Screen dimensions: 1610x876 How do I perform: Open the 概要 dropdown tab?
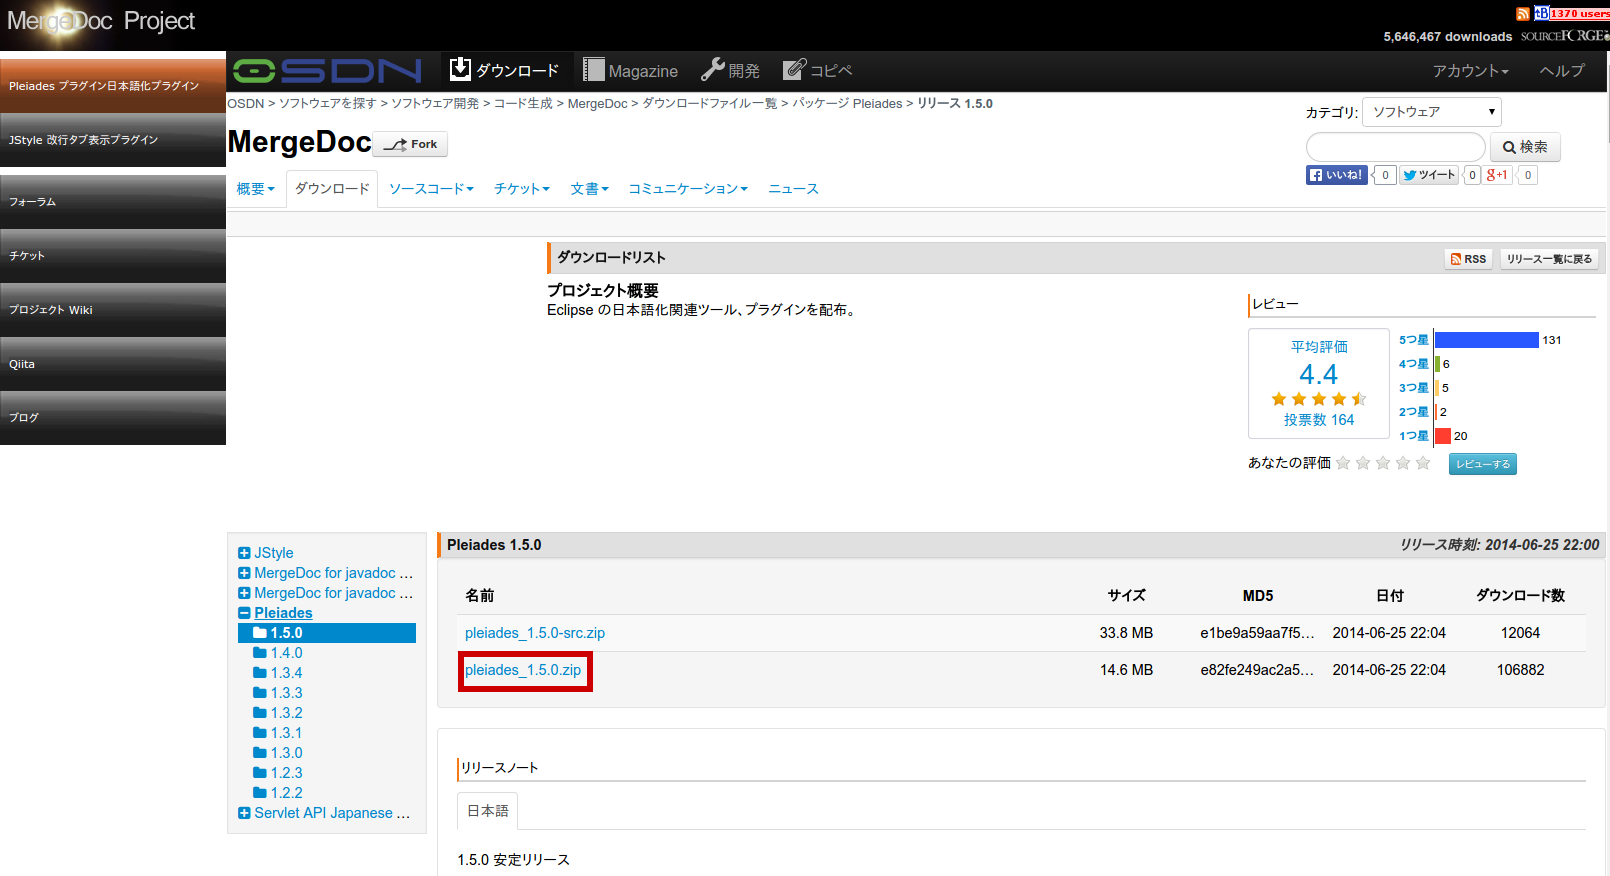[255, 189]
